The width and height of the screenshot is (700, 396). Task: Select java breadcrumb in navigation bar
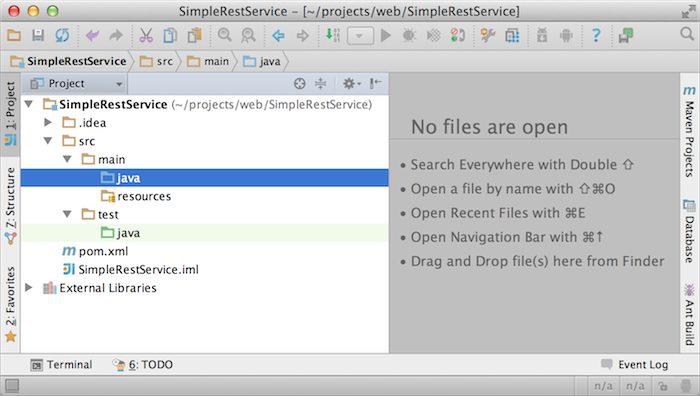(262, 61)
